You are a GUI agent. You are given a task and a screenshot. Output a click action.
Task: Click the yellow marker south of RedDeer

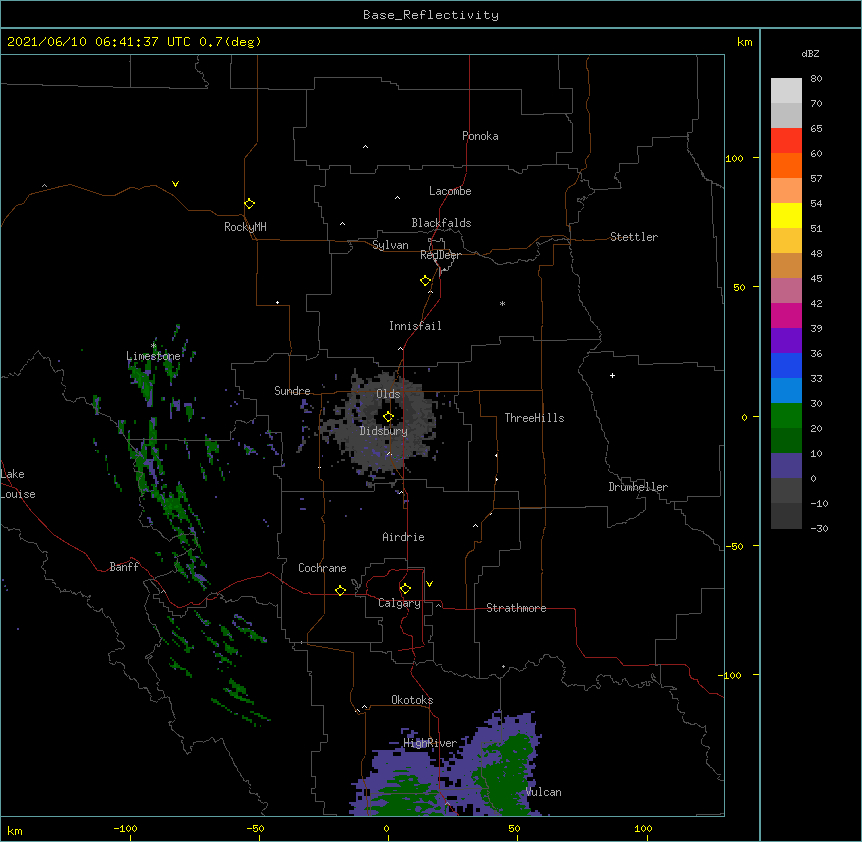tap(426, 280)
